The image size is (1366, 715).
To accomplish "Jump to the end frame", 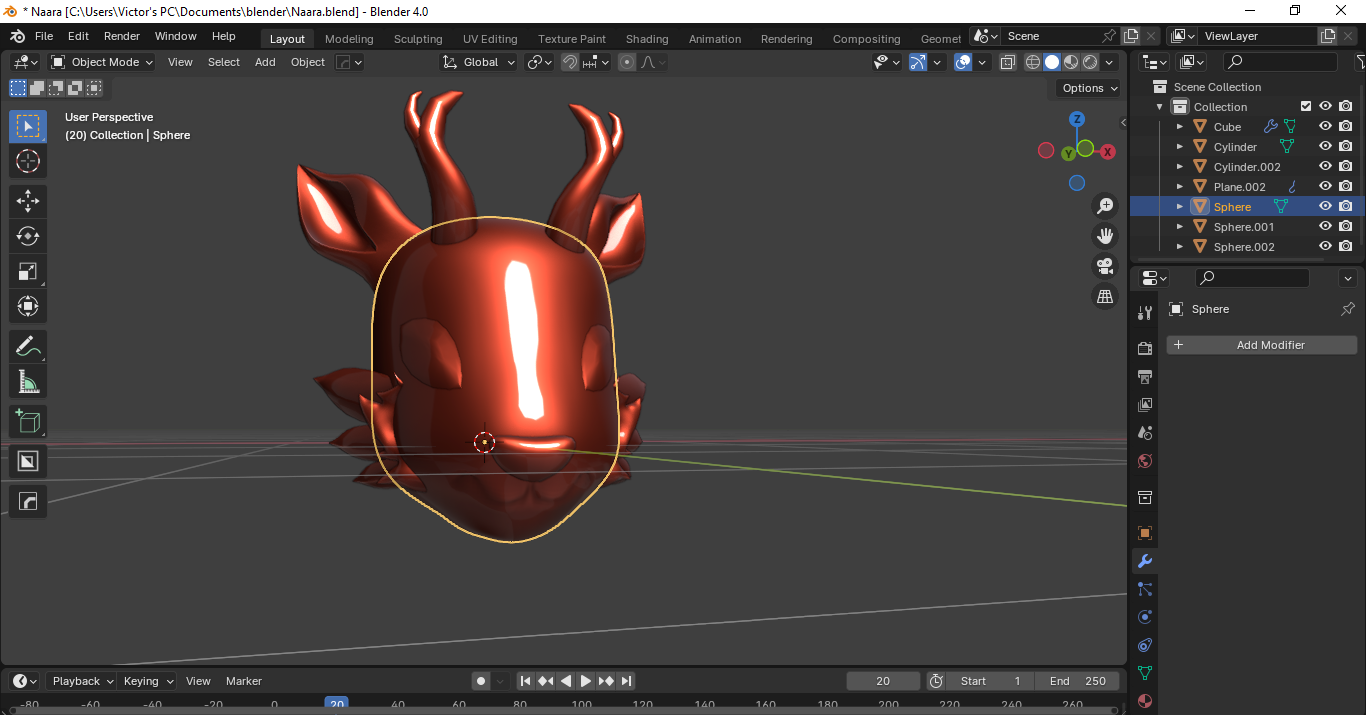I will tap(626, 681).
